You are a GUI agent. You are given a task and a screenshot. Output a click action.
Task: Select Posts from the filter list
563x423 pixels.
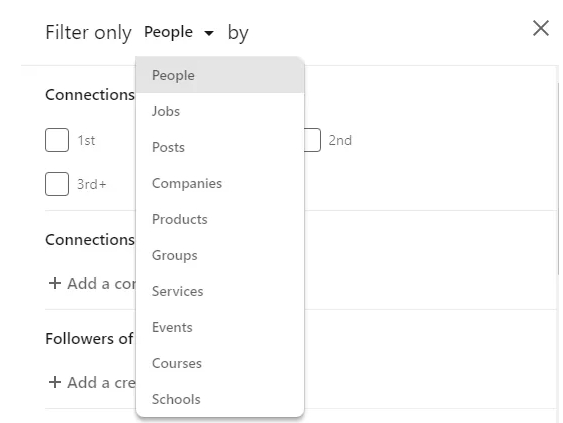220,147
